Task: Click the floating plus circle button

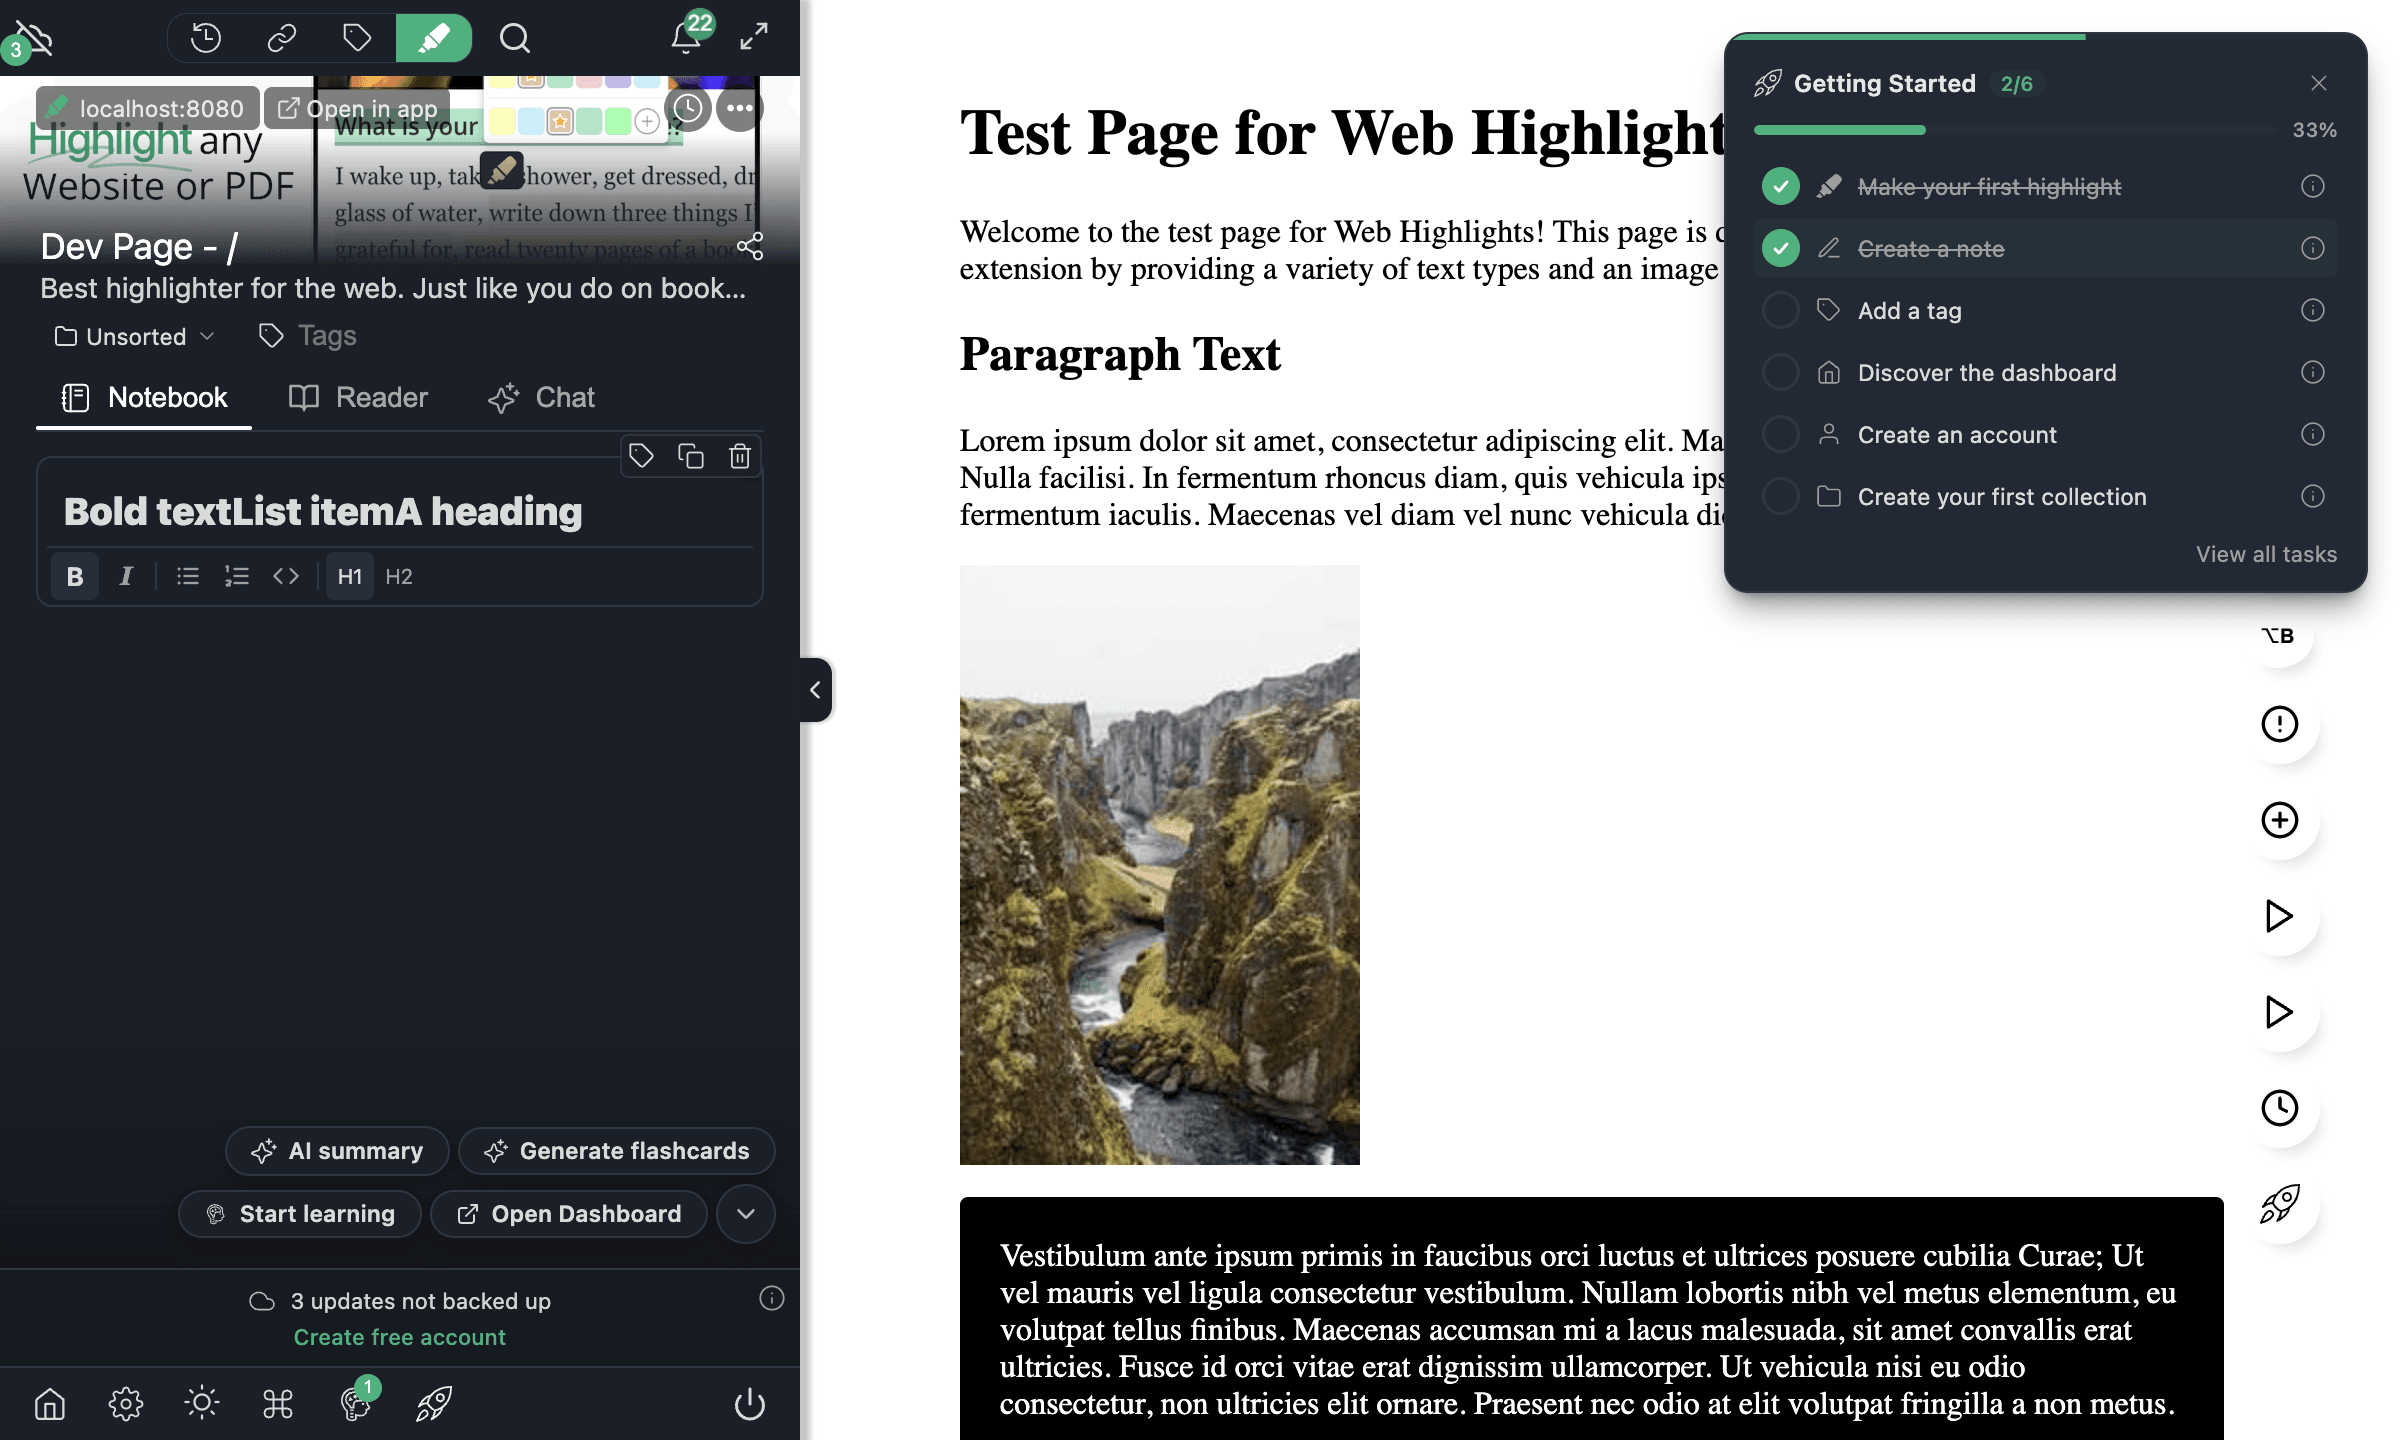Action: pyautogui.click(x=2280, y=820)
